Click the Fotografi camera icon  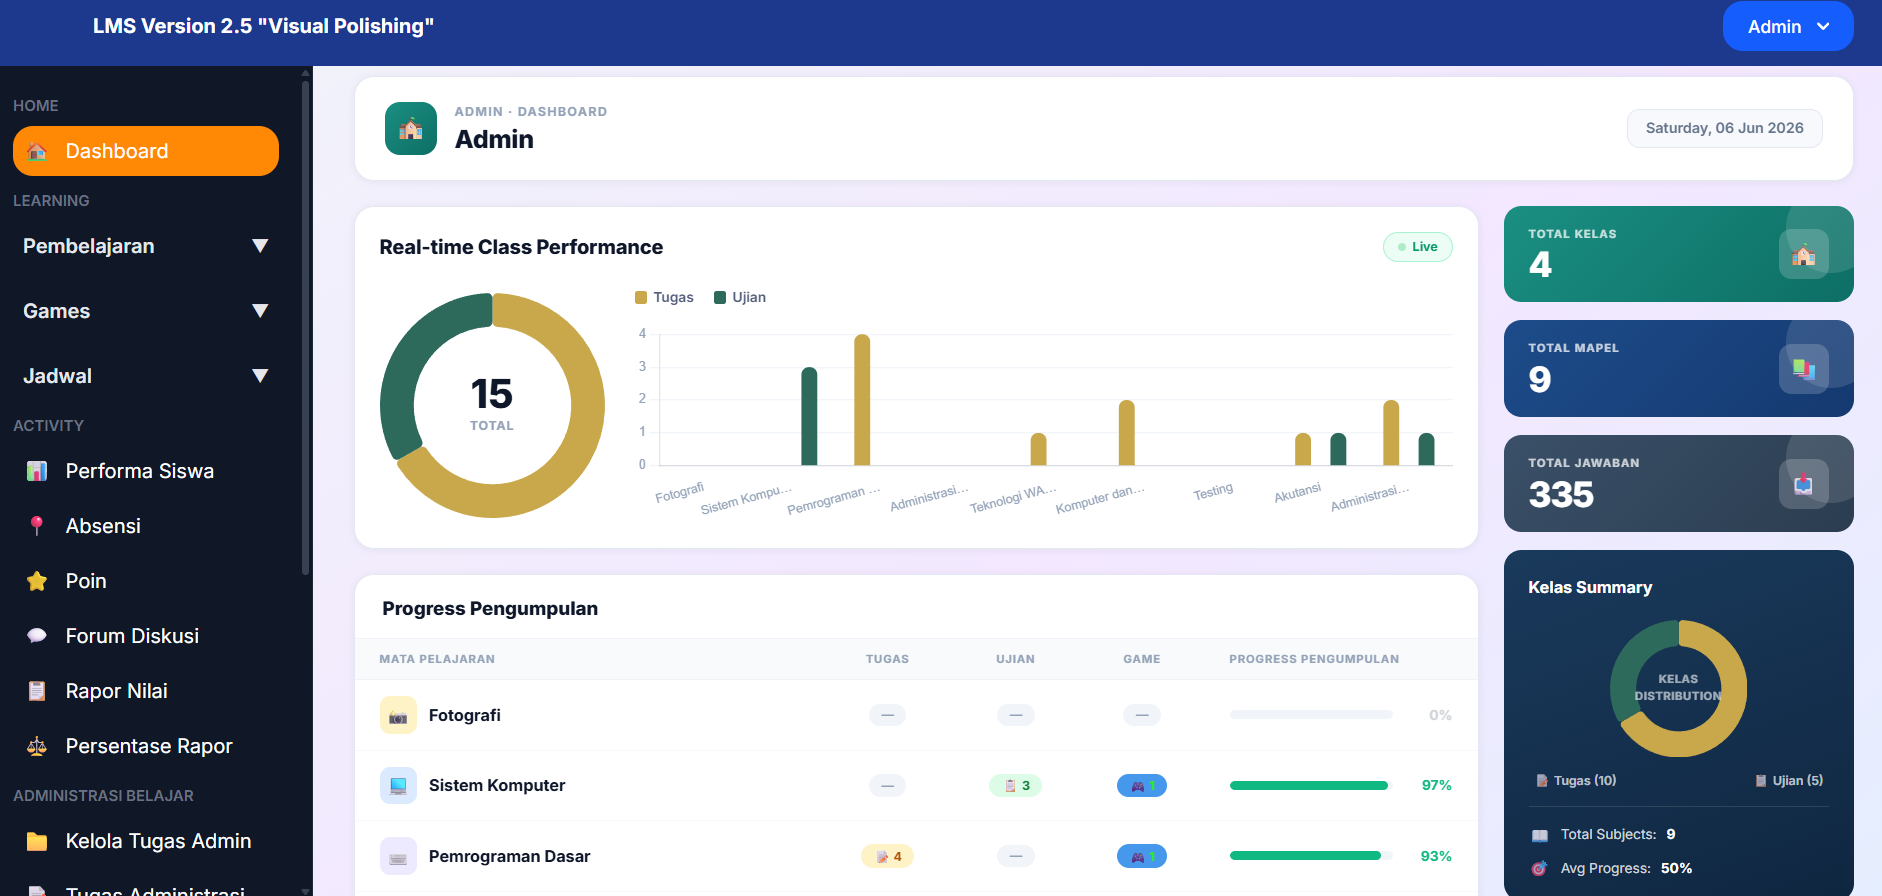pos(398,715)
